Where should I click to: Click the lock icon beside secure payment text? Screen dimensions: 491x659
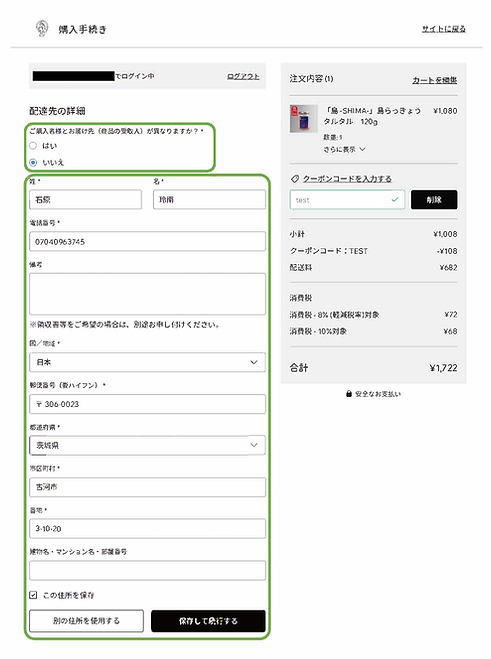tap(348, 394)
